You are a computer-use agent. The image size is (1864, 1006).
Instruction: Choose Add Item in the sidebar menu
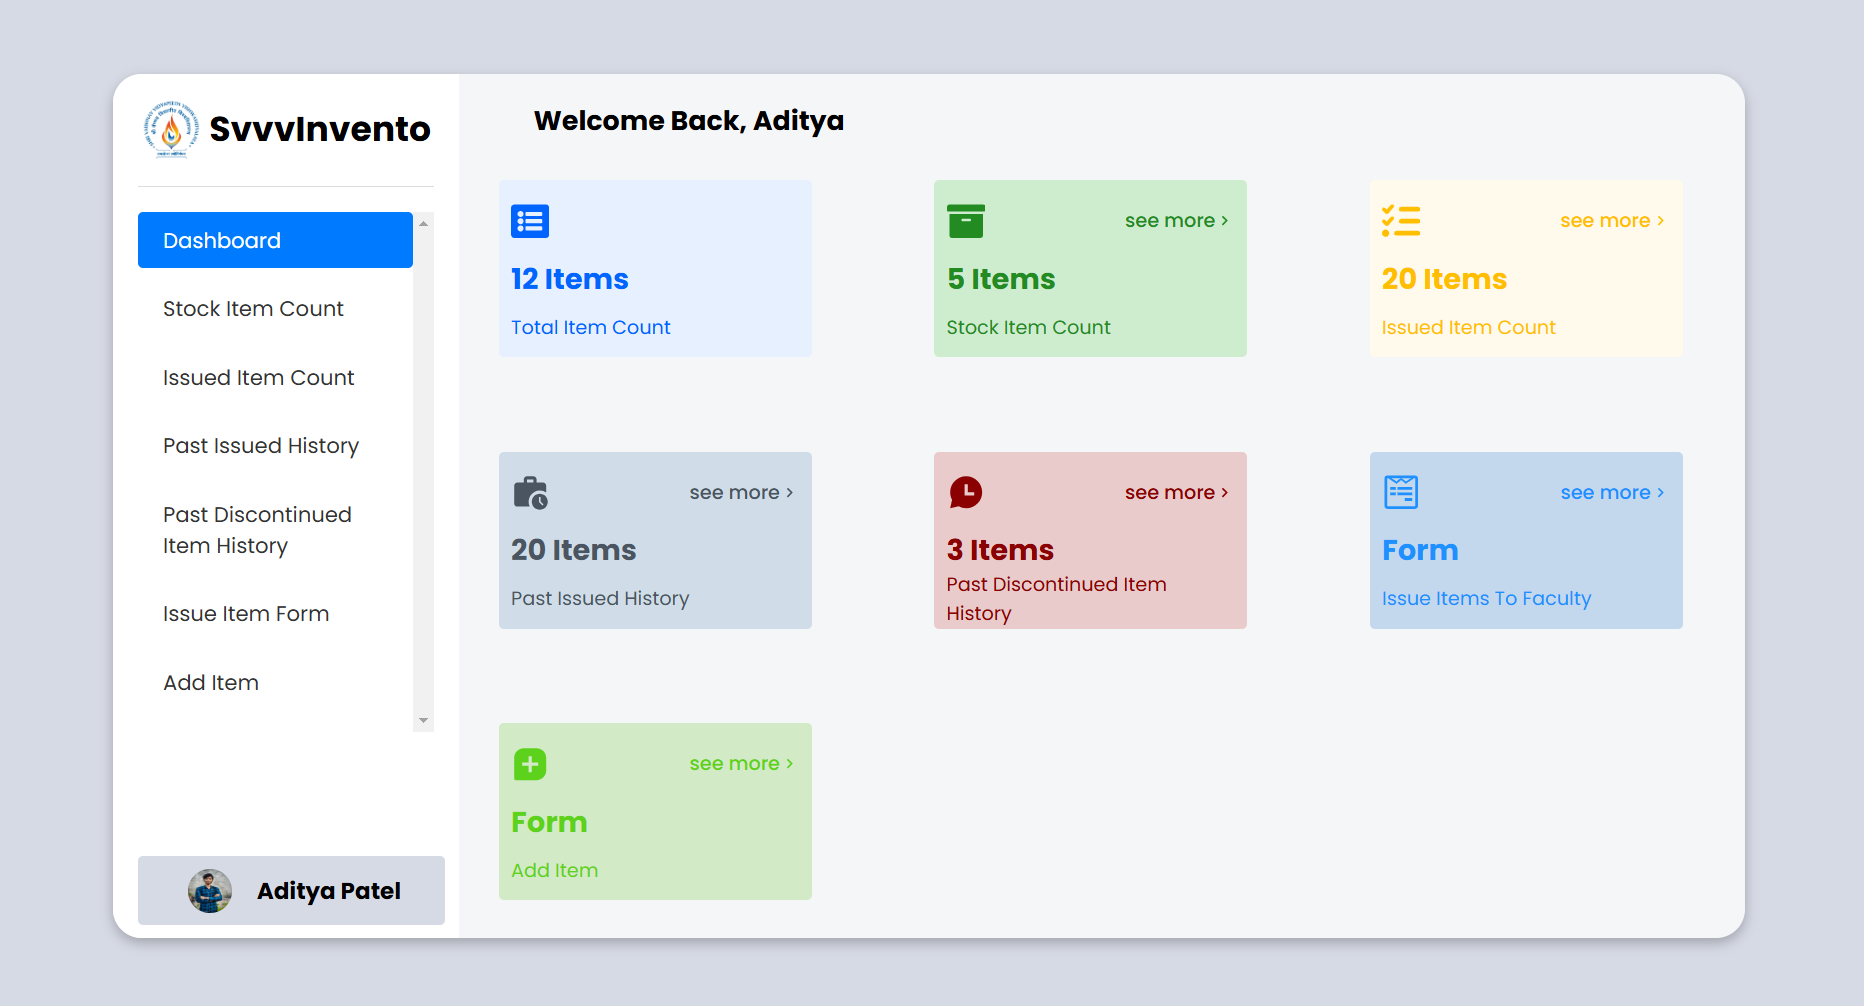pos(211,683)
